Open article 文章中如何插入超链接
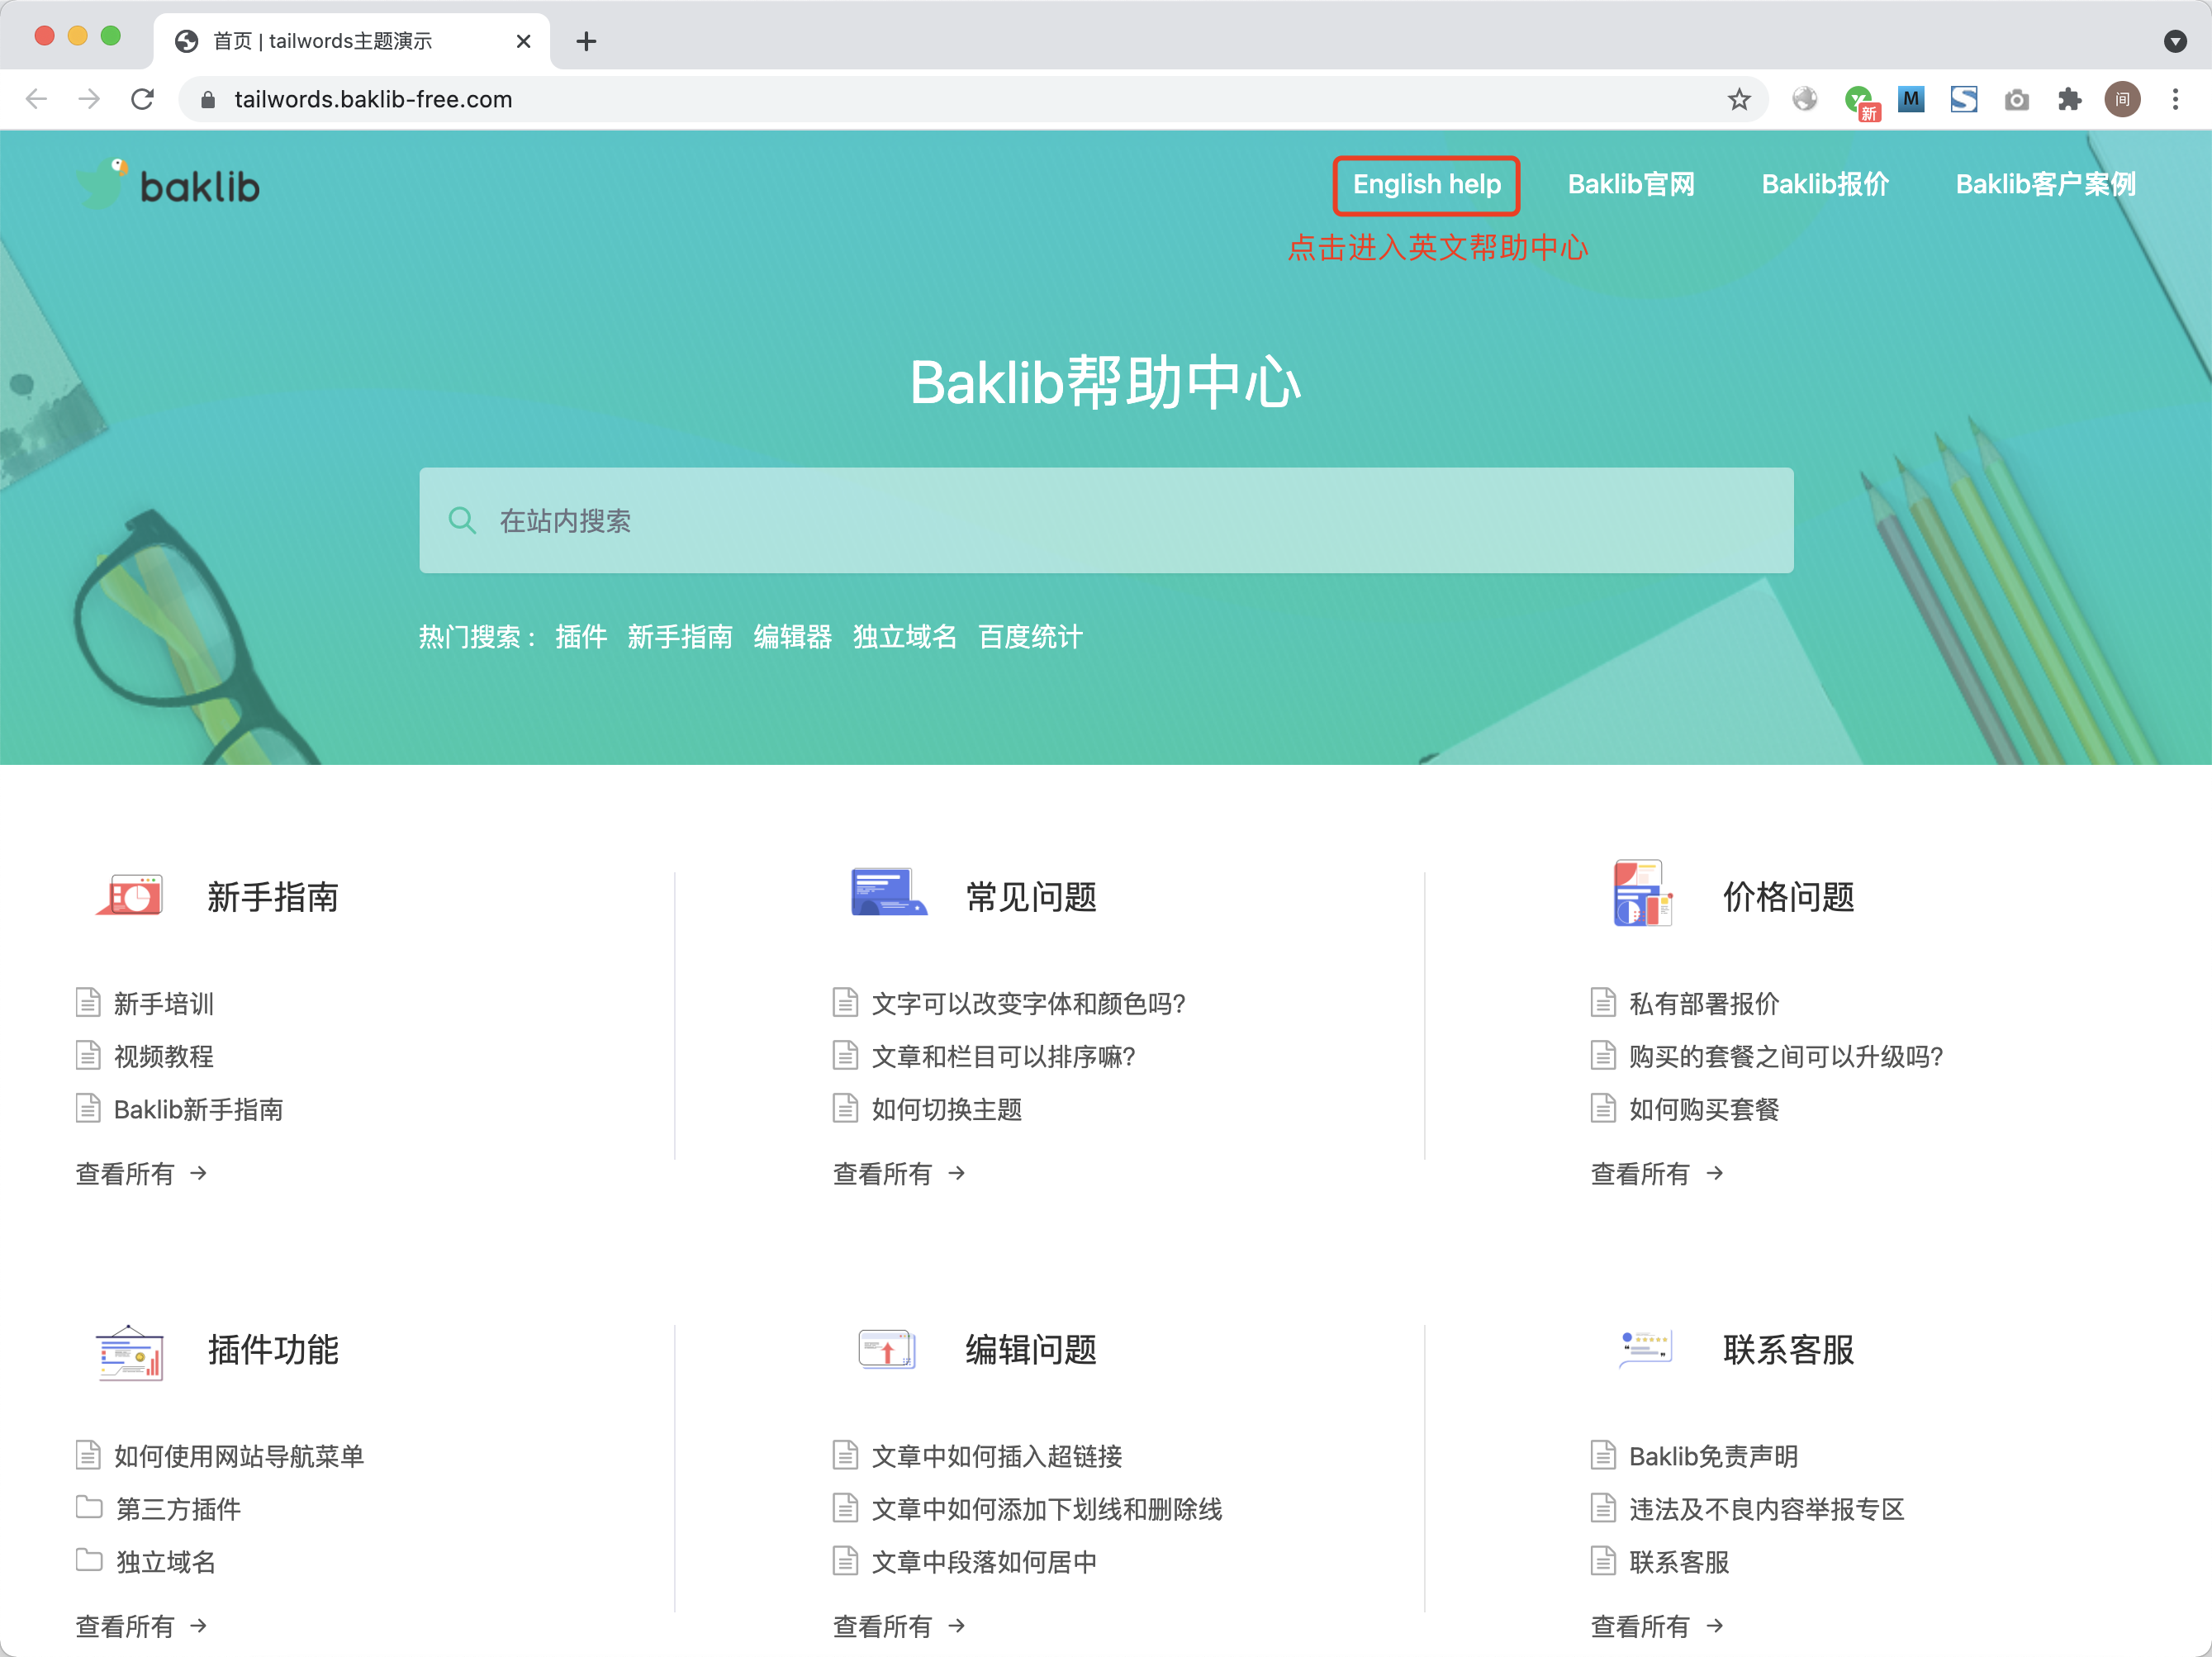Screen dimensions: 2212x1657 click(x=997, y=1456)
